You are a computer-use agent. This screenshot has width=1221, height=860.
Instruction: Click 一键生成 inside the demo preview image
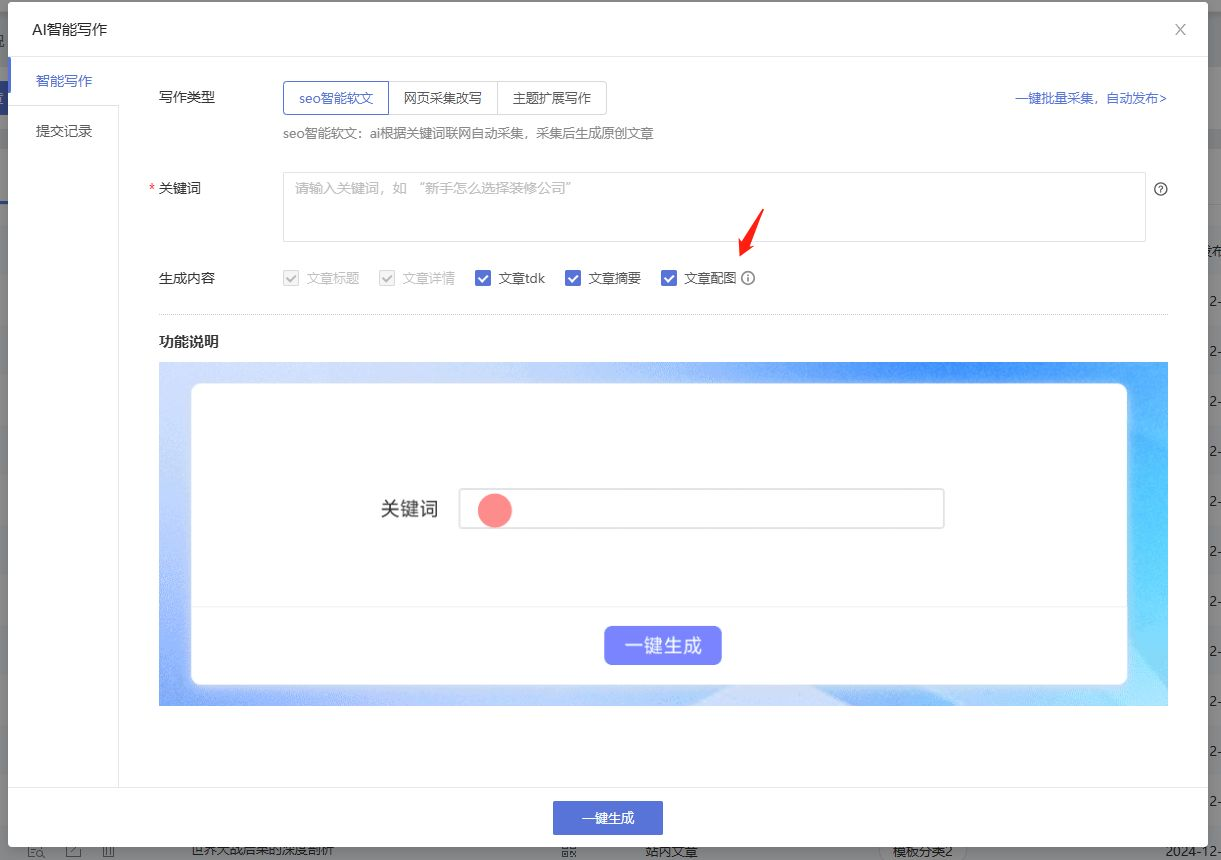pos(662,646)
